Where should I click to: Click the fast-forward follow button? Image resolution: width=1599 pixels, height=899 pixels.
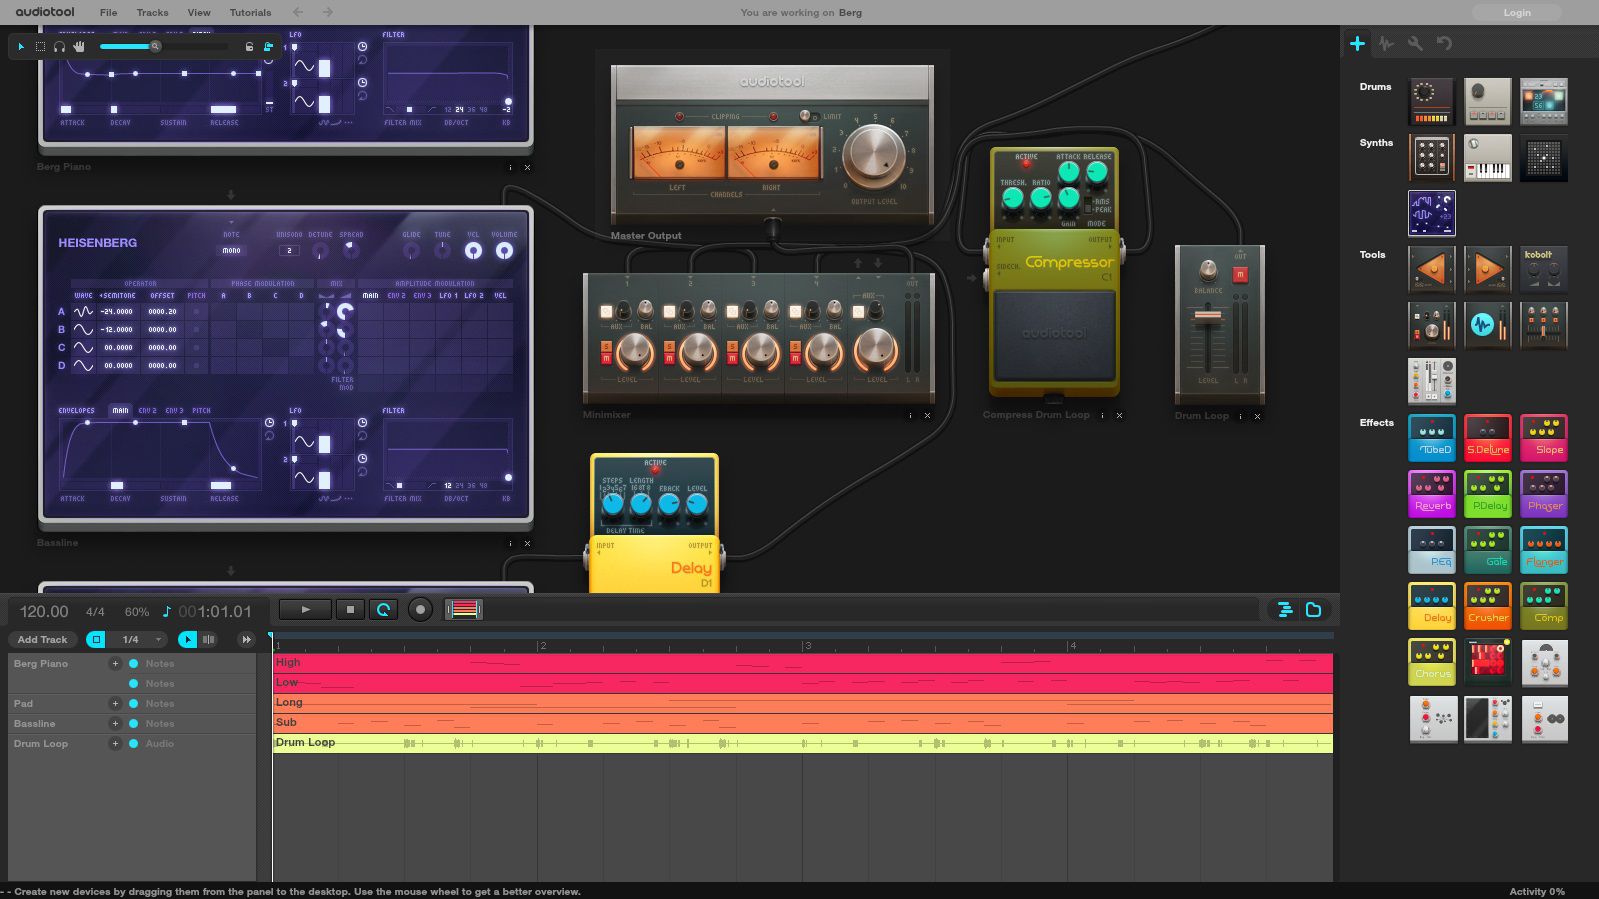(246, 639)
